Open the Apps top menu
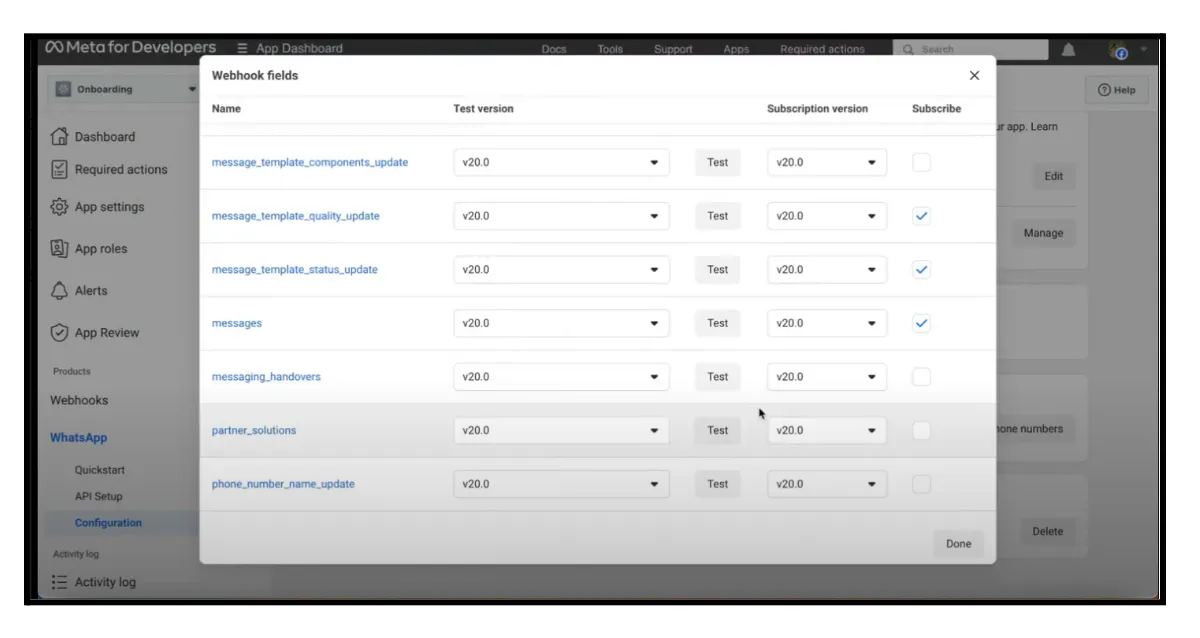Image resolution: width=1200 pixels, height=638 pixels. (736, 49)
